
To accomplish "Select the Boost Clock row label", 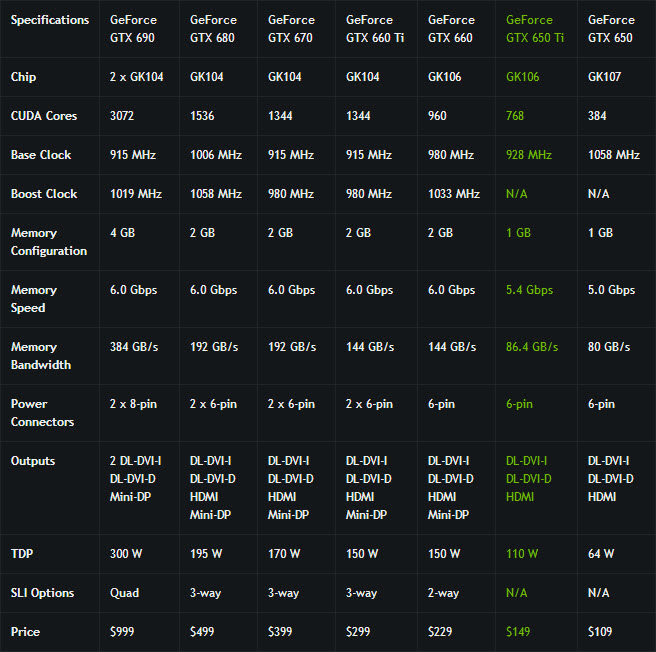I will click(44, 194).
